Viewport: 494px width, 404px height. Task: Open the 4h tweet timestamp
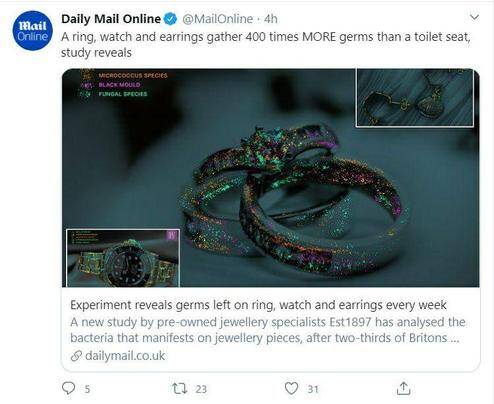[x=270, y=19]
